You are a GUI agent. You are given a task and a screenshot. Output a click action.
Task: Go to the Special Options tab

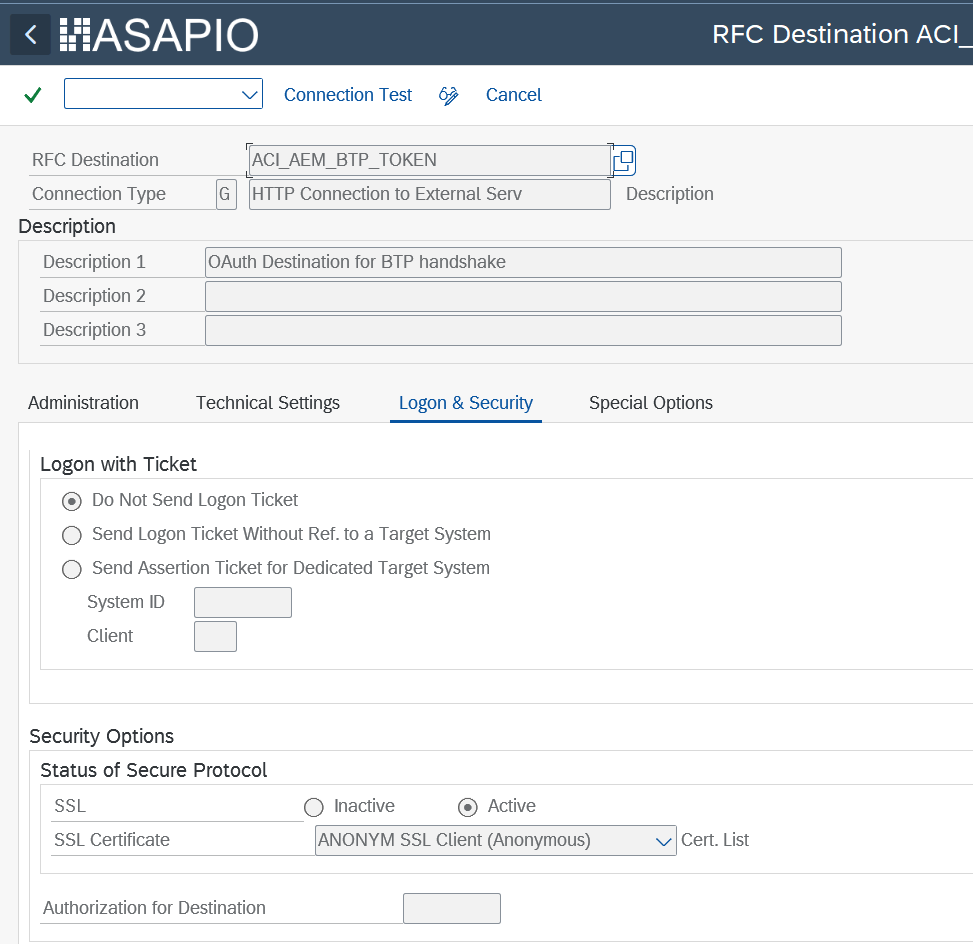(x=650, y=403)
